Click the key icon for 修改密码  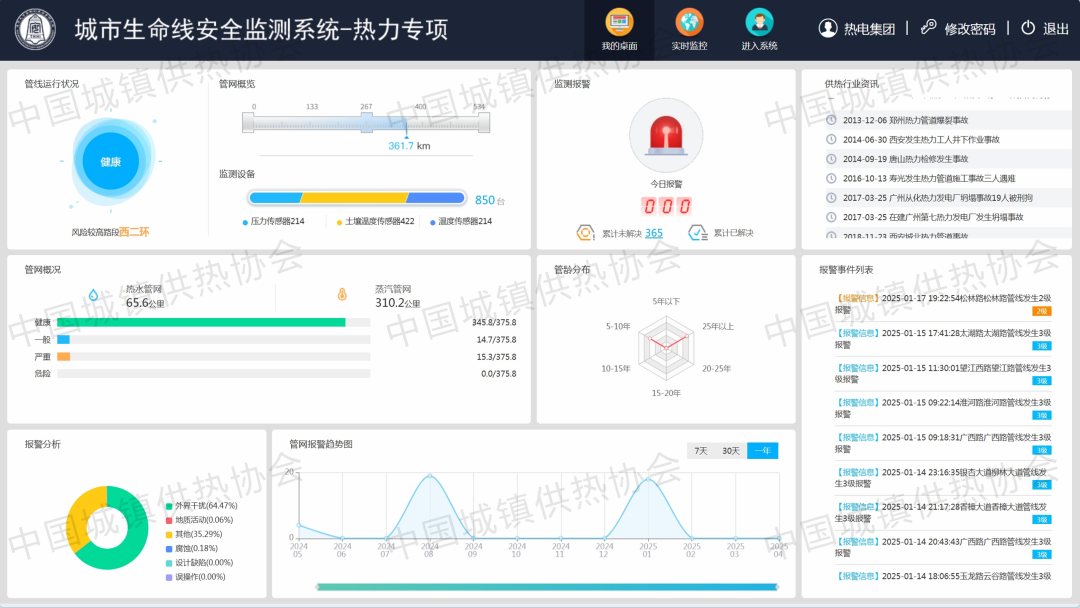pyautogui.click(x=929, y=28)
